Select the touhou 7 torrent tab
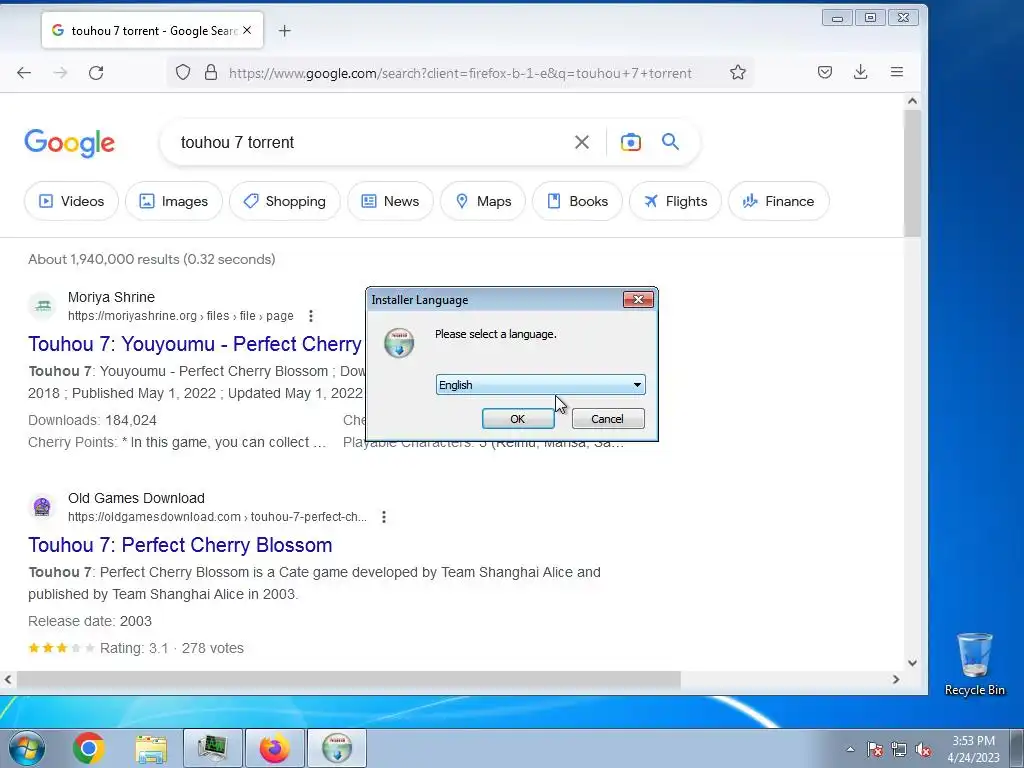Image resolution: width=1024 pixels, height=768 pixels. click(153, 30)
